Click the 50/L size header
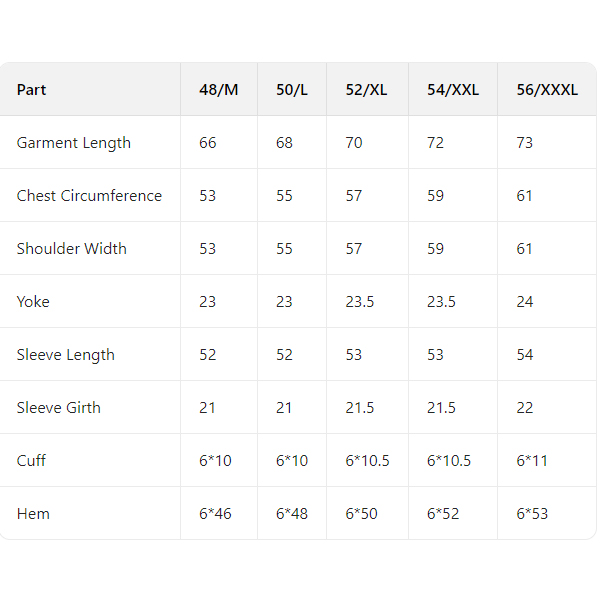The height and width of the screenshot is (602, 602). pyautogui.click(x=292, y=90)
